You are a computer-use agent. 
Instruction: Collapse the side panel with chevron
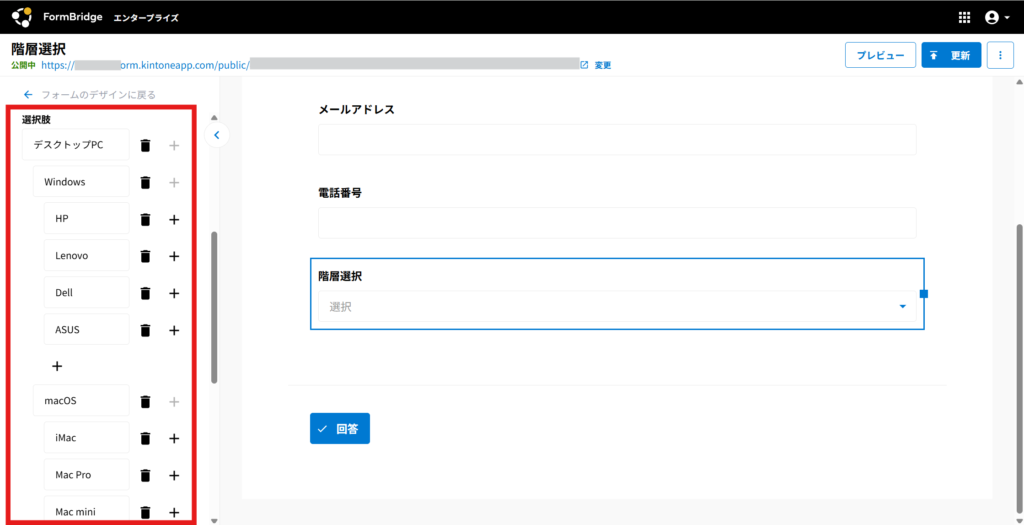point(217,135)
